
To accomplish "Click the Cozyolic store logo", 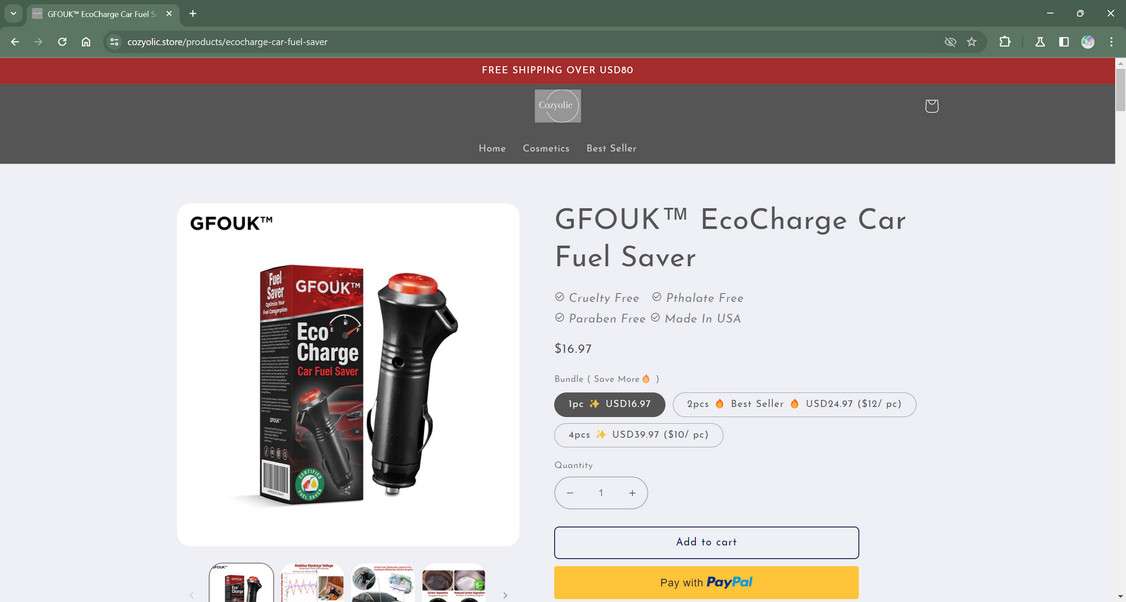I will point(558,106).
